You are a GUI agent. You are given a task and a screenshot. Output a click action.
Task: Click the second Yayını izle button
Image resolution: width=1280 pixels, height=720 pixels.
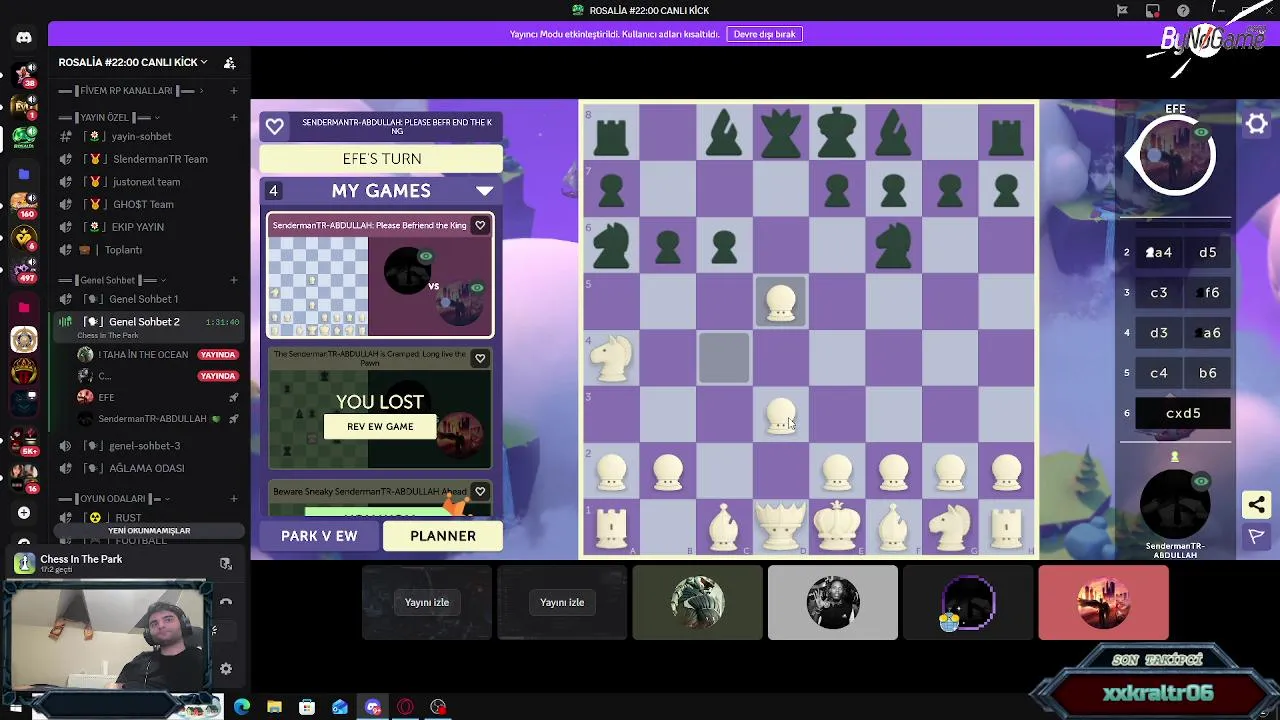click(x=562, y=602)
